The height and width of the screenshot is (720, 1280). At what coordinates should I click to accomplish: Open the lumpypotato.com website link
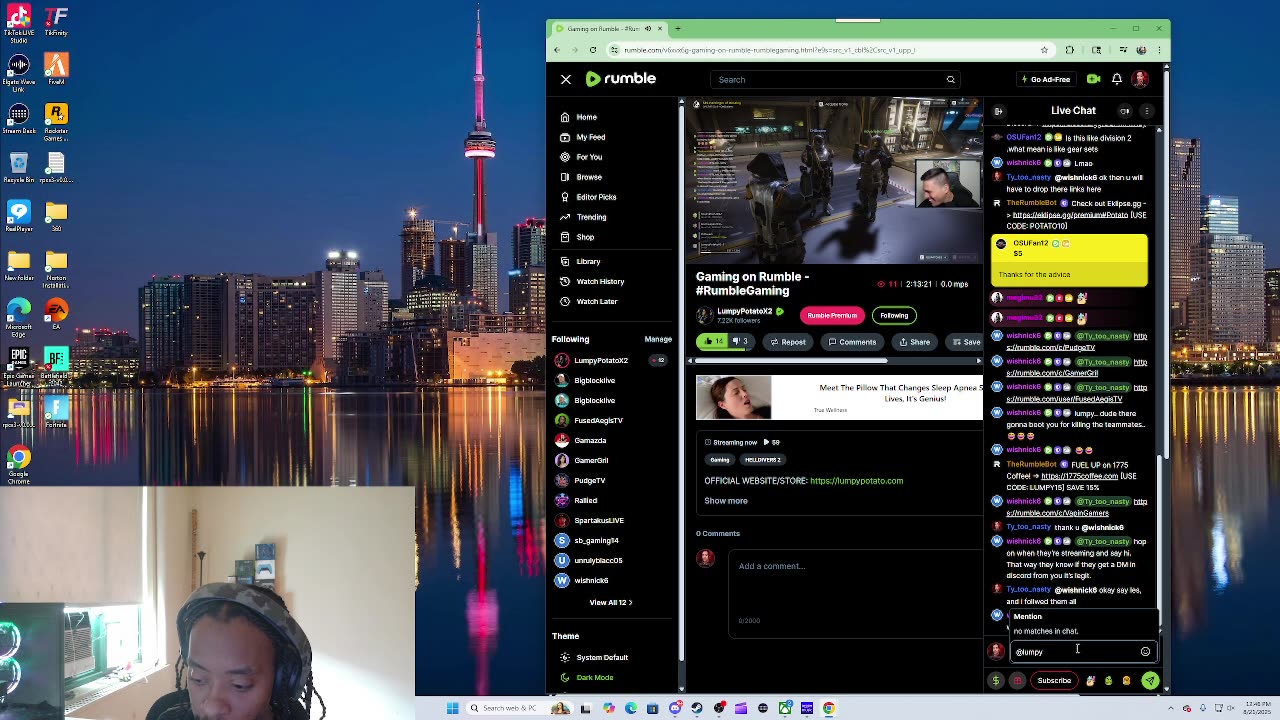pyautogui.click(x=856, y=481)
